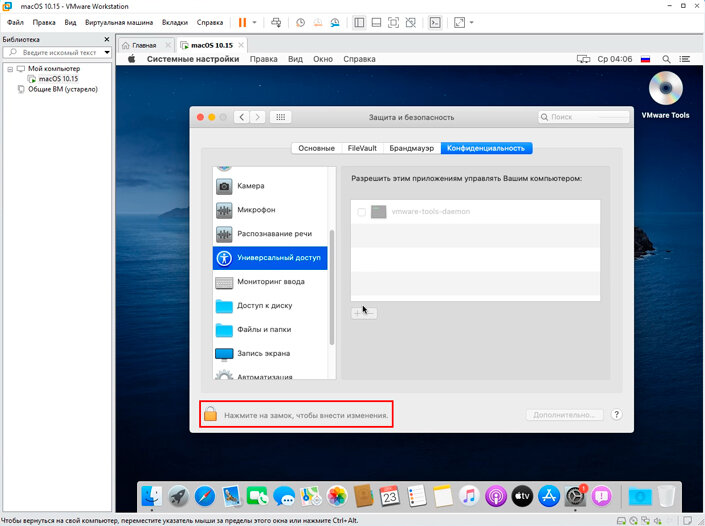Collapse the Мой компьютер tree node
The image size is (705, 526).
10,69
